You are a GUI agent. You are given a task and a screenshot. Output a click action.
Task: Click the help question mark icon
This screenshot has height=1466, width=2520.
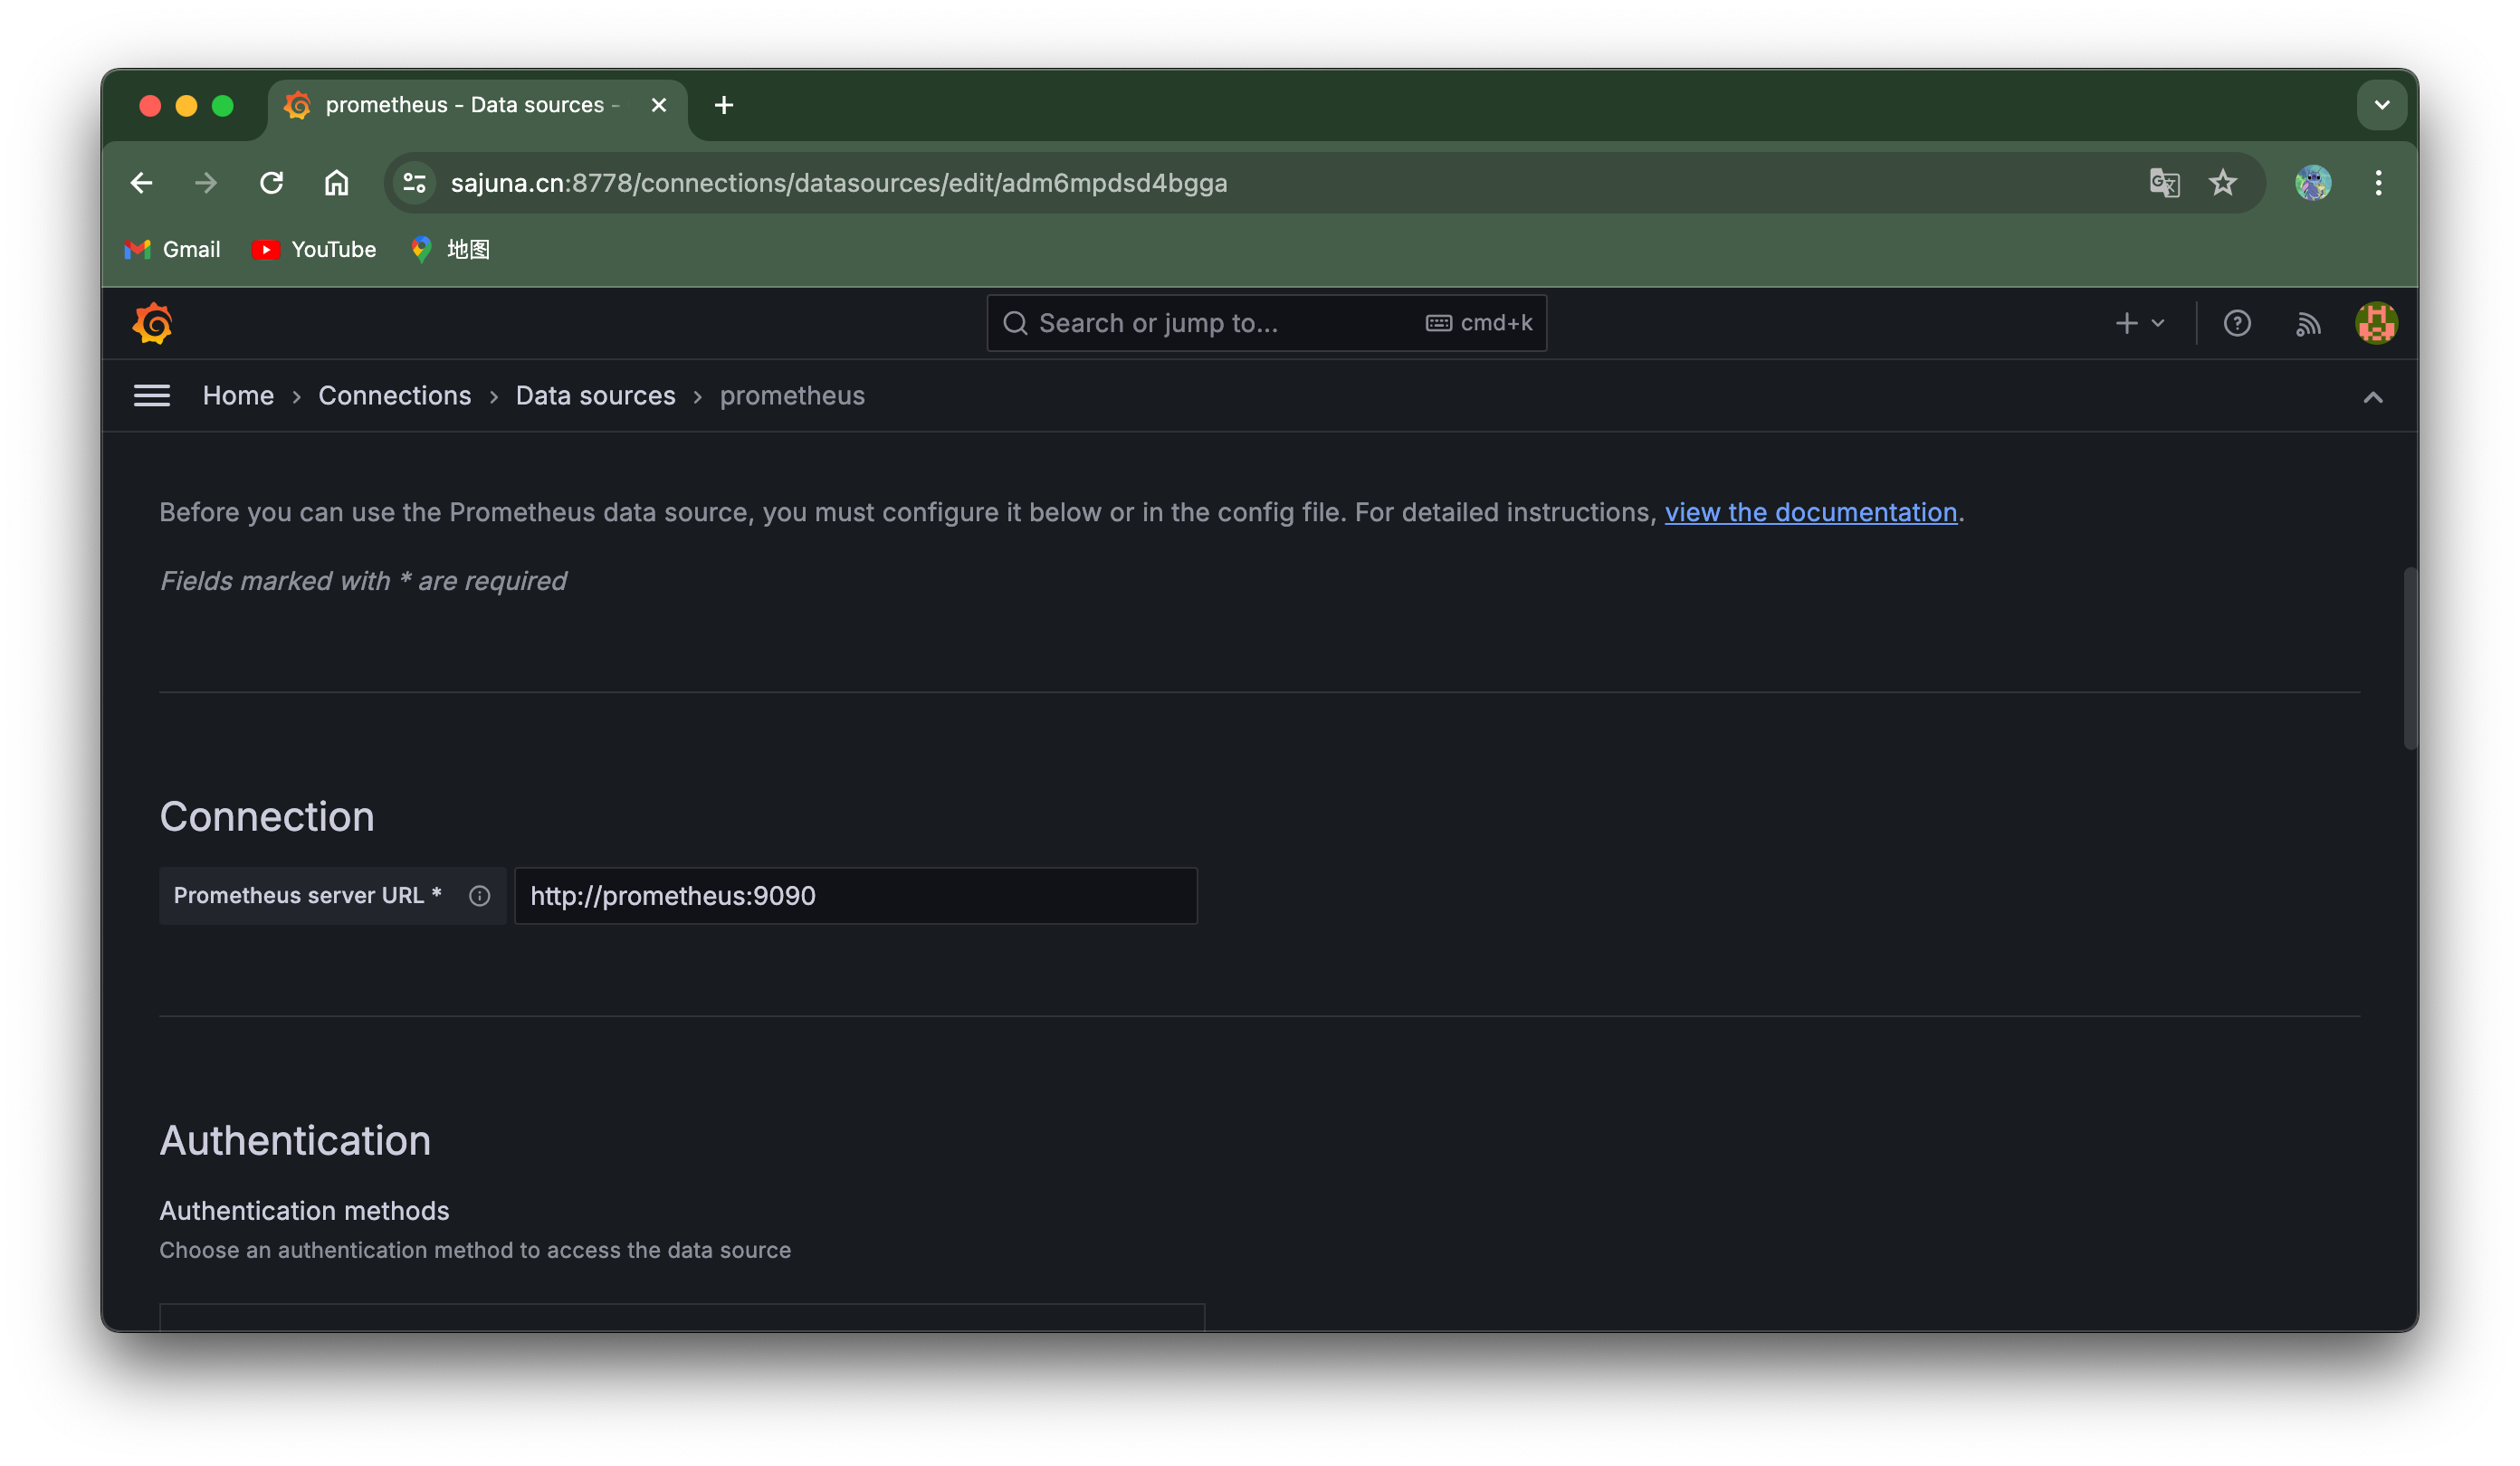(2236, 323)
